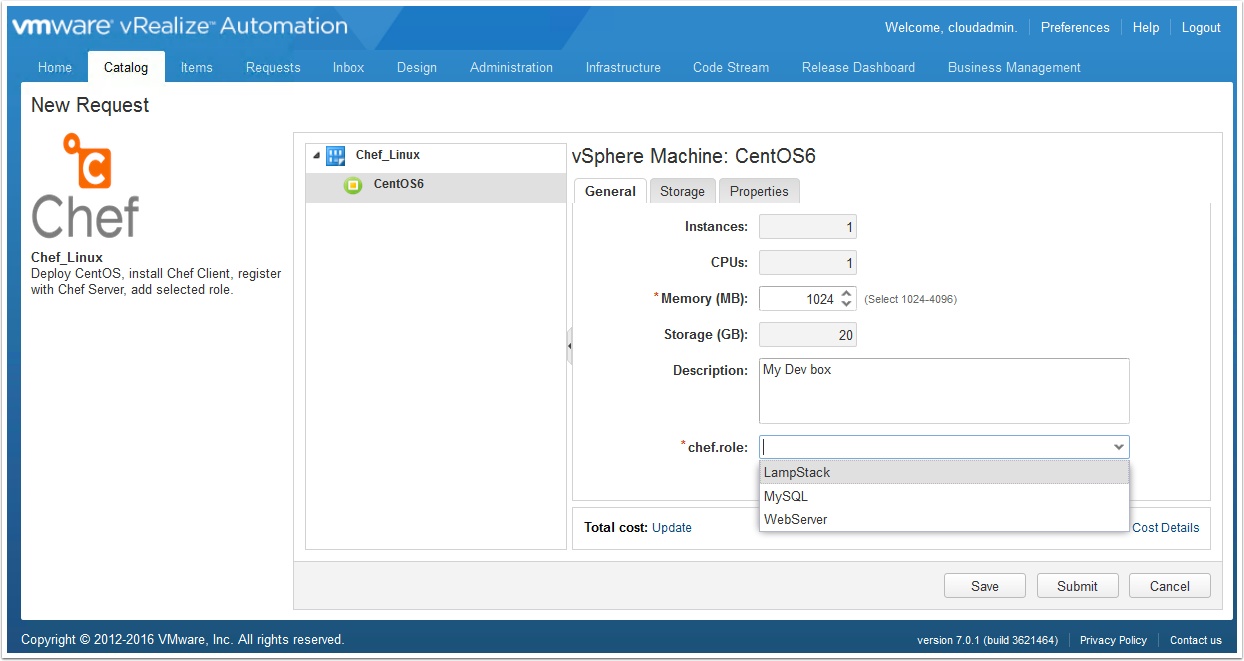This screenshot has height=661, width=1244.
Task: Collapse the left tree panel with splitter arrow
Action: 569,346
